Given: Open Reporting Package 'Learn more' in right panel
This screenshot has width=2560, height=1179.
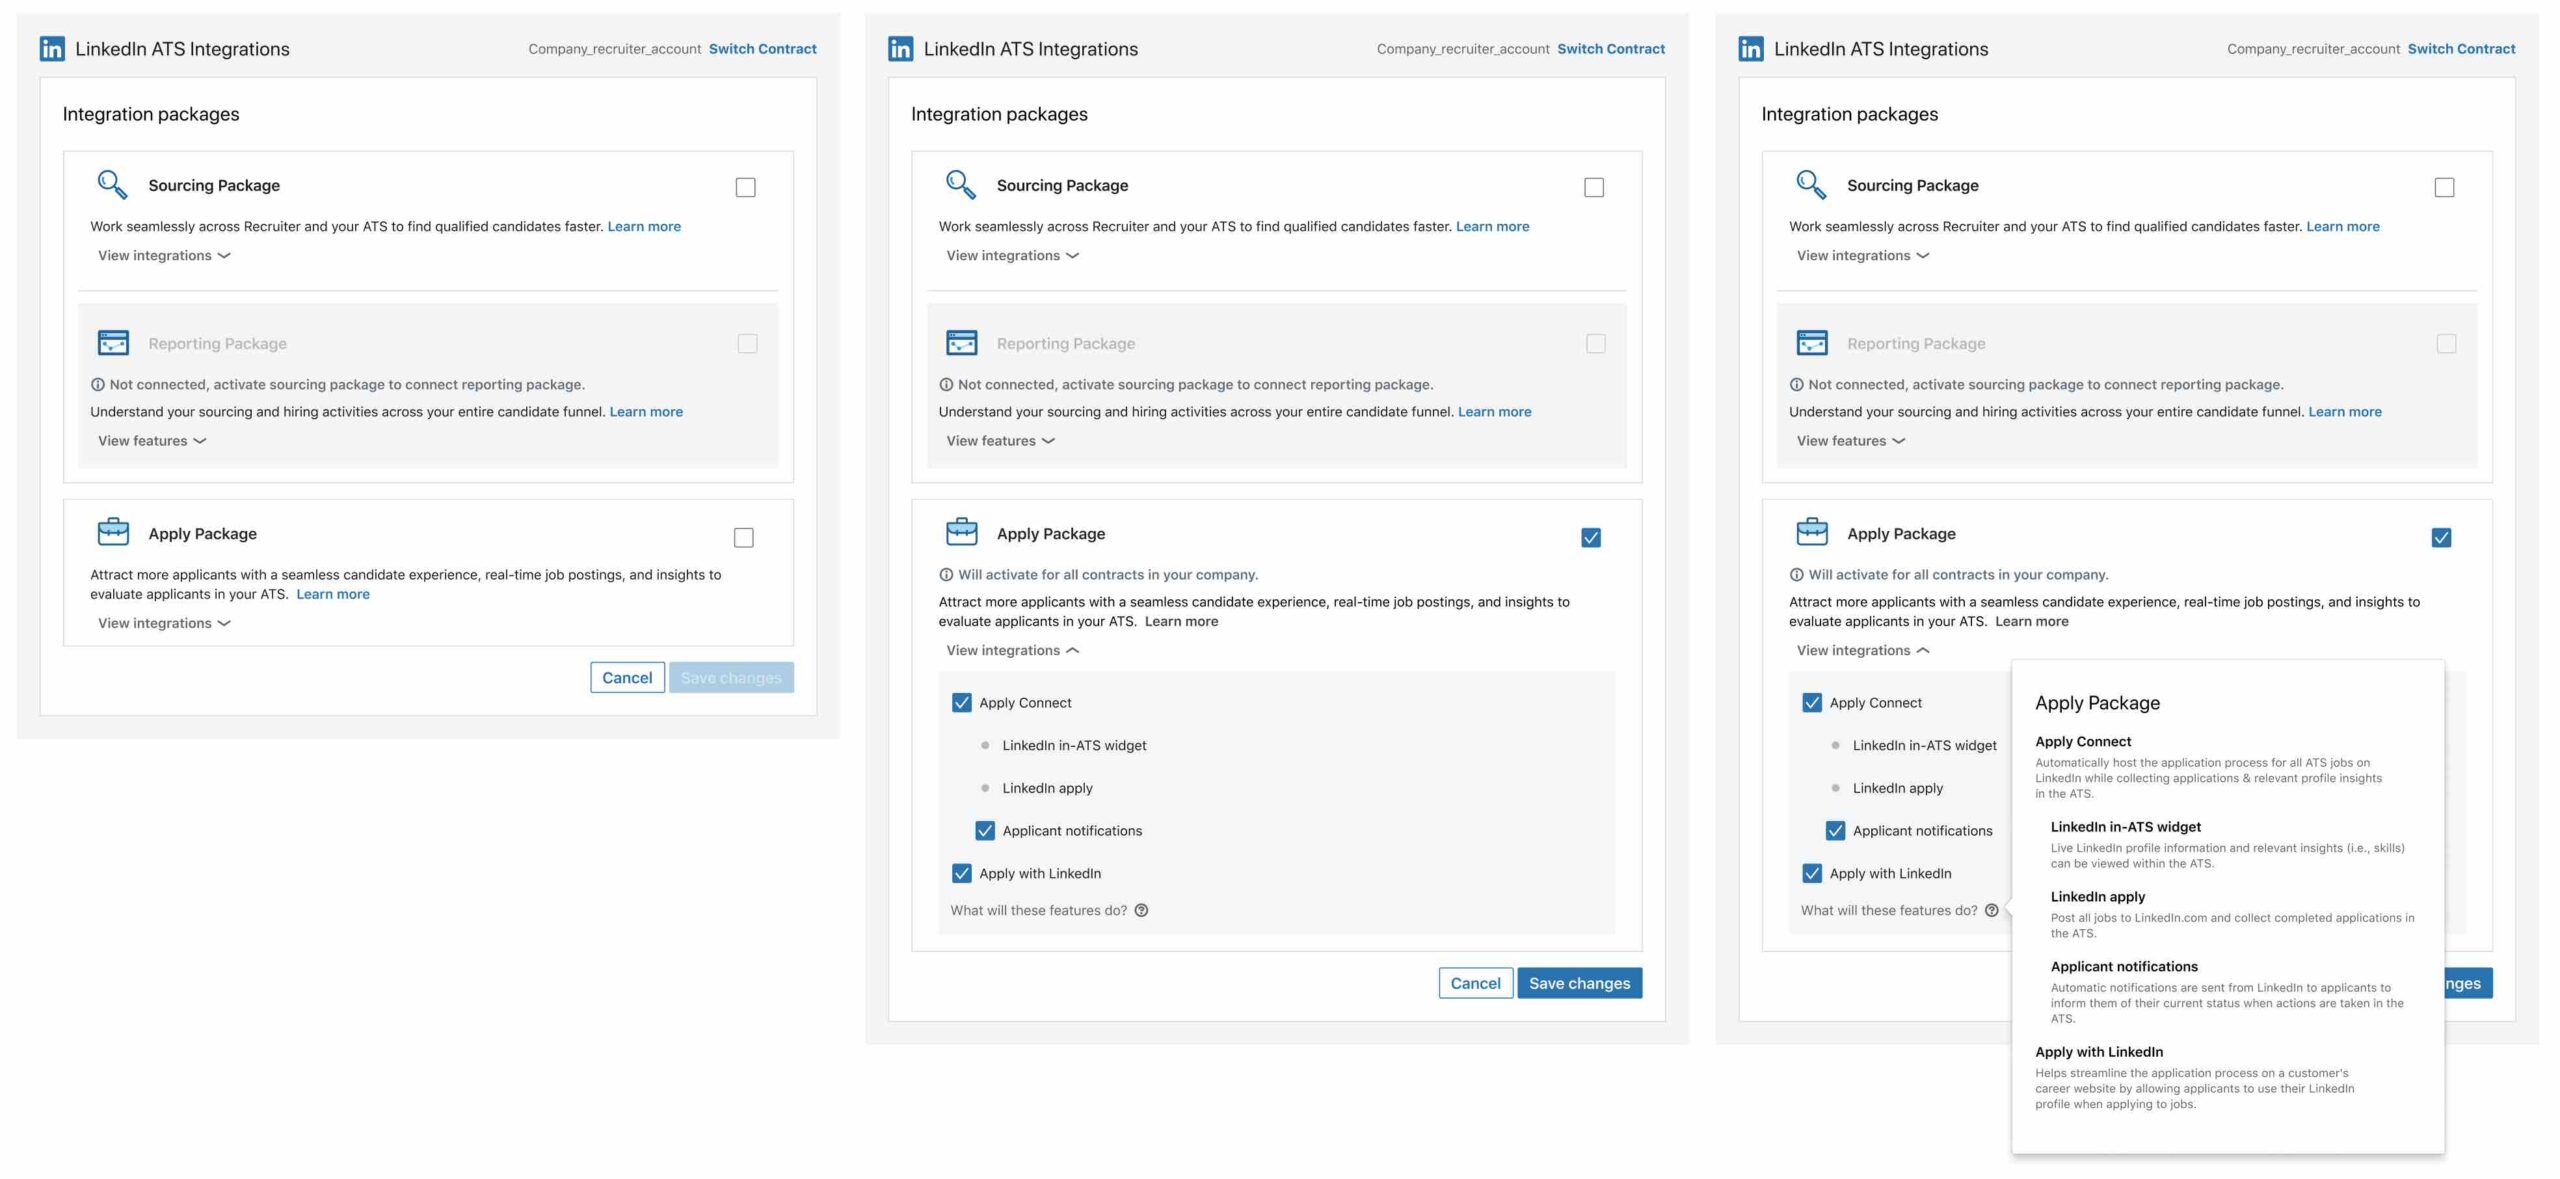Looking at the screenshot, I should (x=2344, y=412).
